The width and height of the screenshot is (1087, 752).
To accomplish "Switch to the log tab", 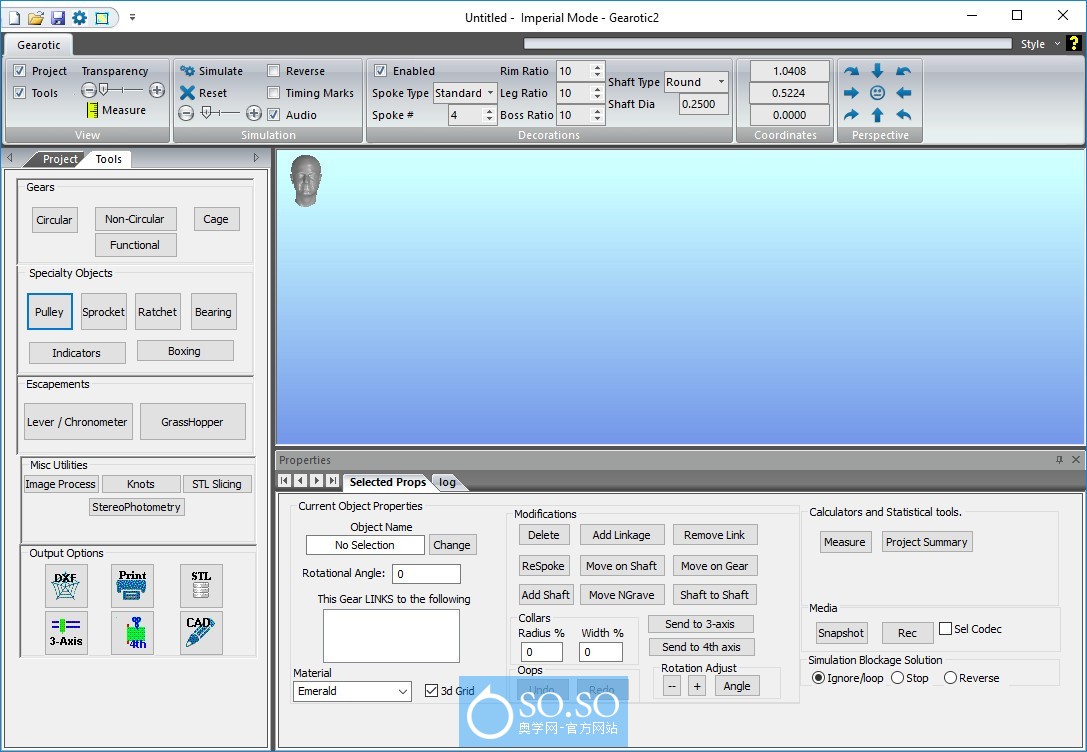I will click(x=447, y=482).
